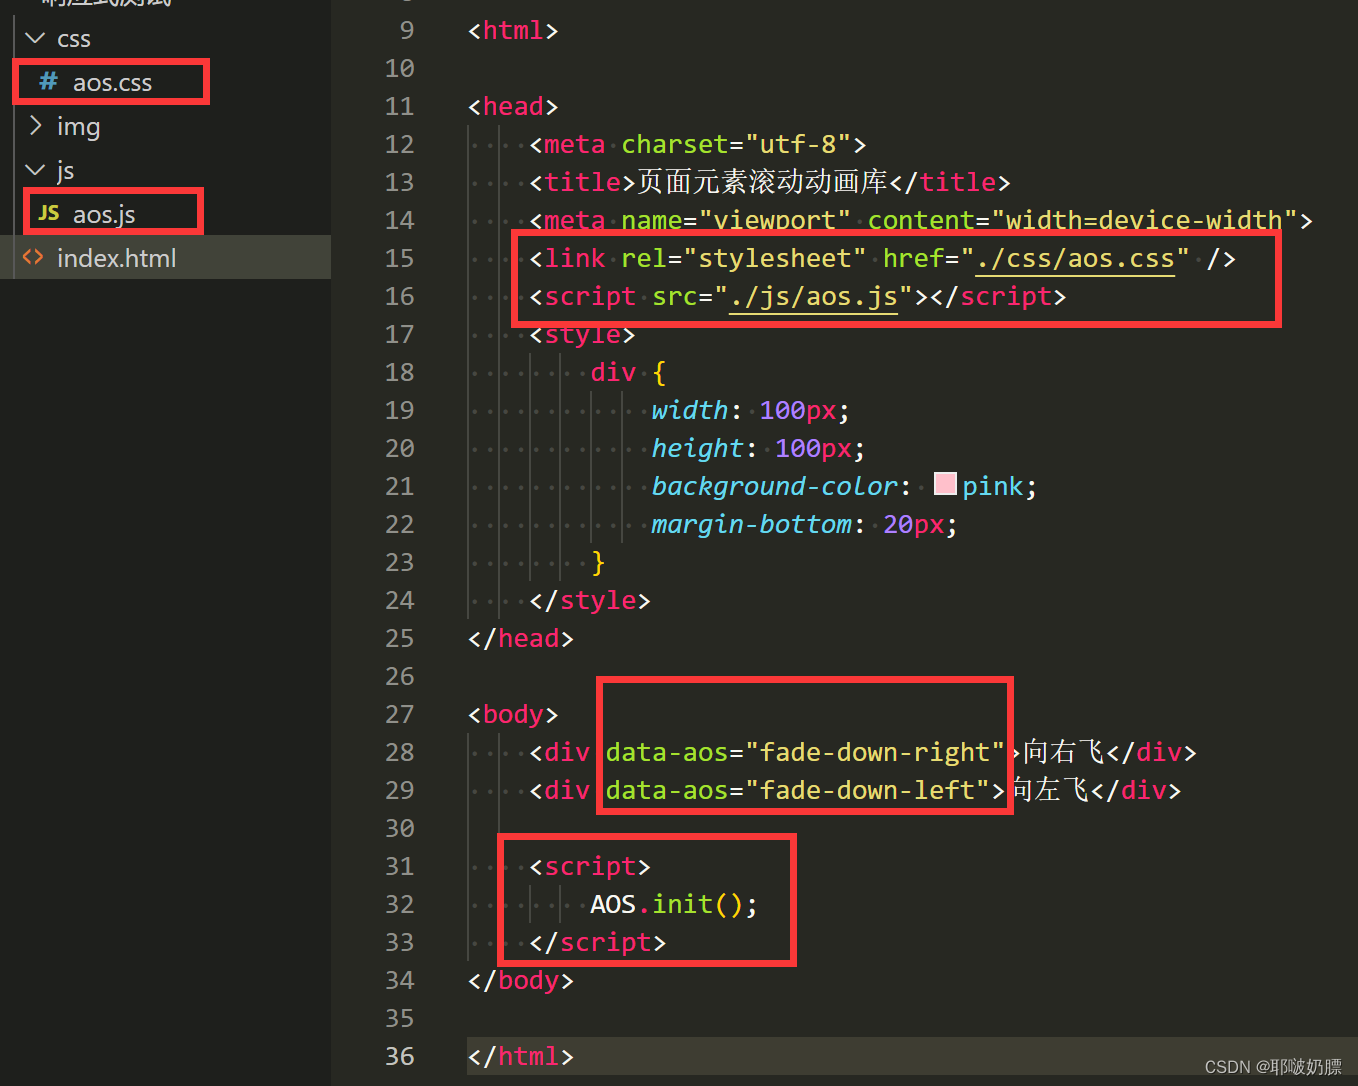Viewport: 1358px width, 1086px height.
Task: Click the pink color swatch on the background-color line
Action: pyautogui.click(x=944, y=483)
